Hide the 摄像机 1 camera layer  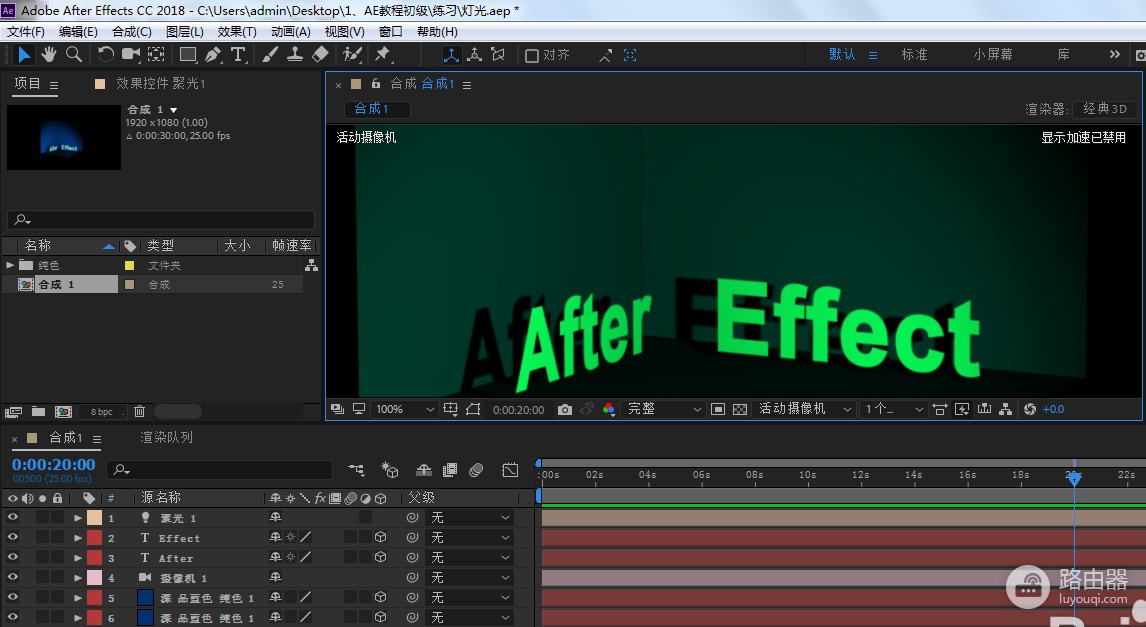click(x=12, y=577)
